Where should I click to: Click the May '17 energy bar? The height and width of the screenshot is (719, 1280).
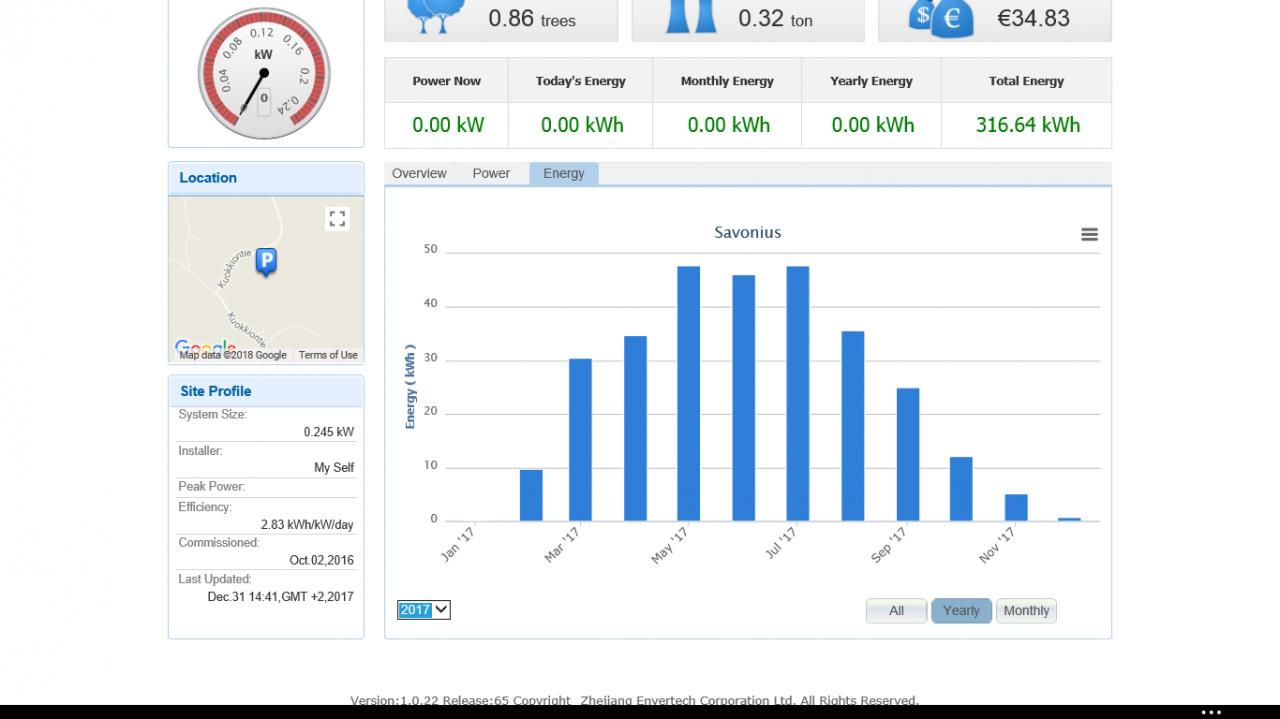click(x=688, y=393)
